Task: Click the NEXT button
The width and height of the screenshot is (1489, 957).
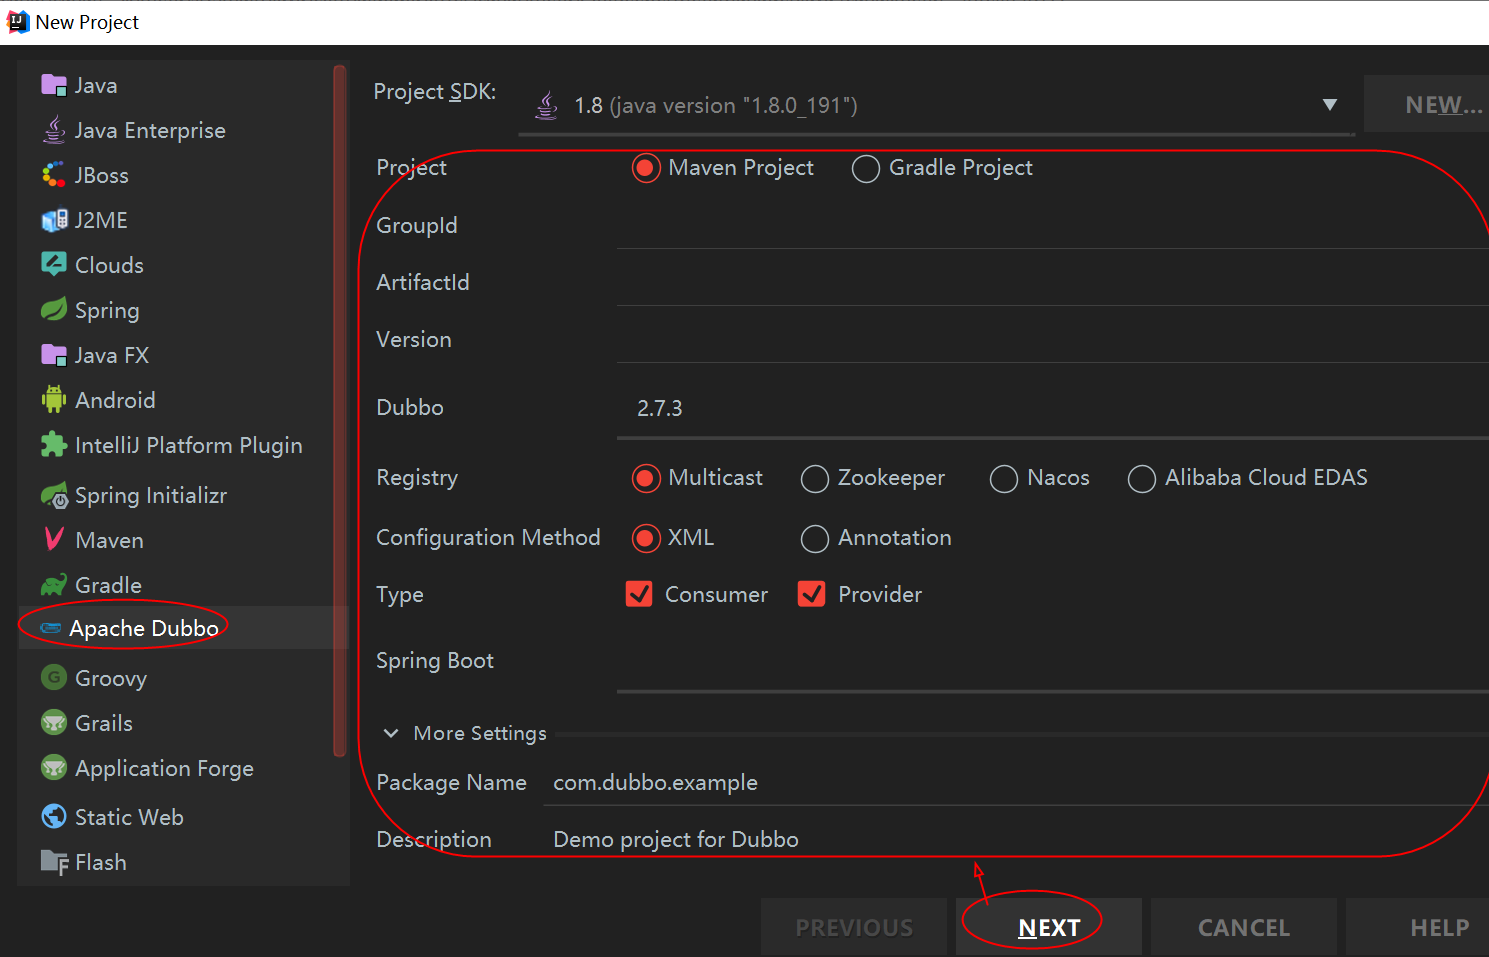Action: pos(1049,927)
